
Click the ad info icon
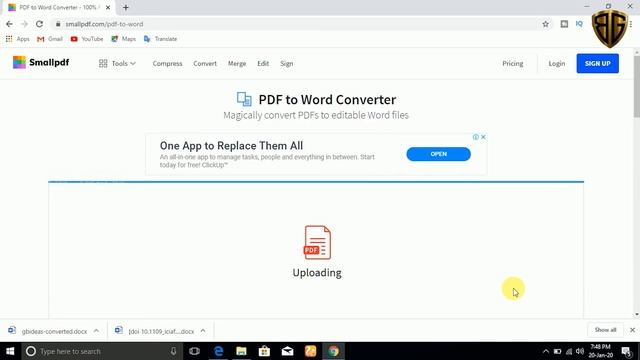[x=476, y=137]
